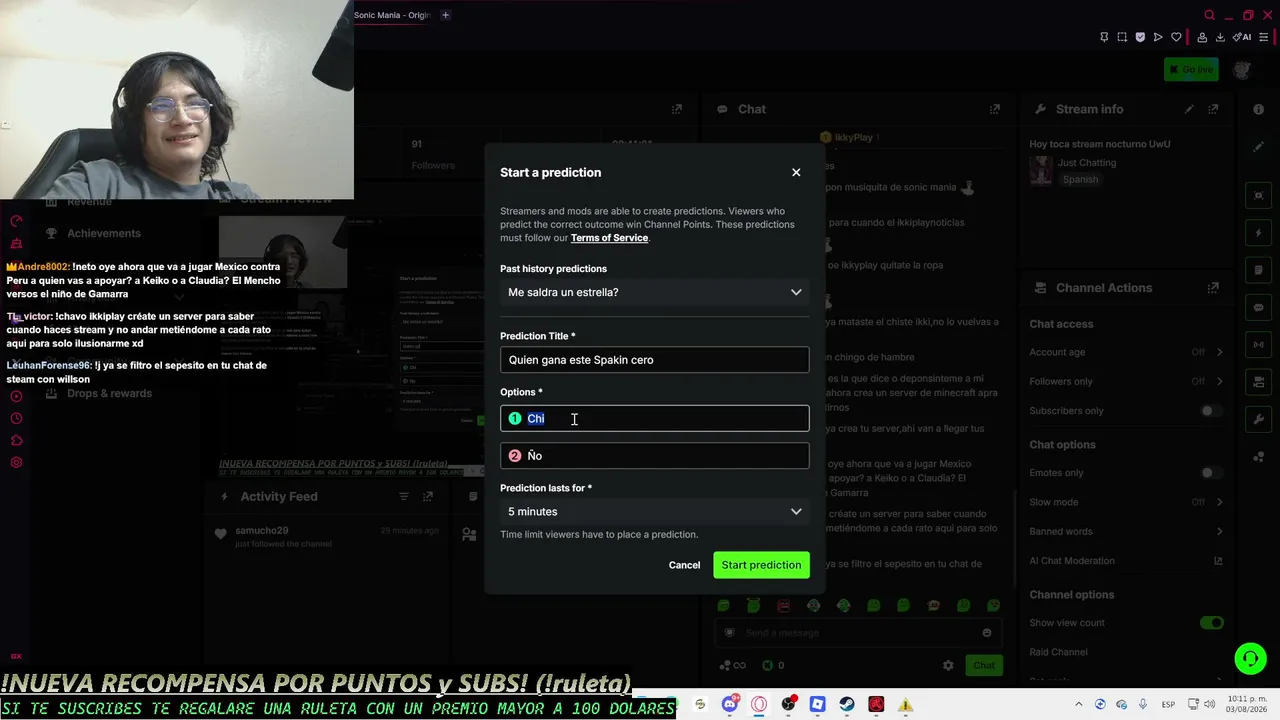The height and width of the screenshot is (720, 1280).
Task: Pop out the Channel Actions panel
Action: coord(1214,288)
